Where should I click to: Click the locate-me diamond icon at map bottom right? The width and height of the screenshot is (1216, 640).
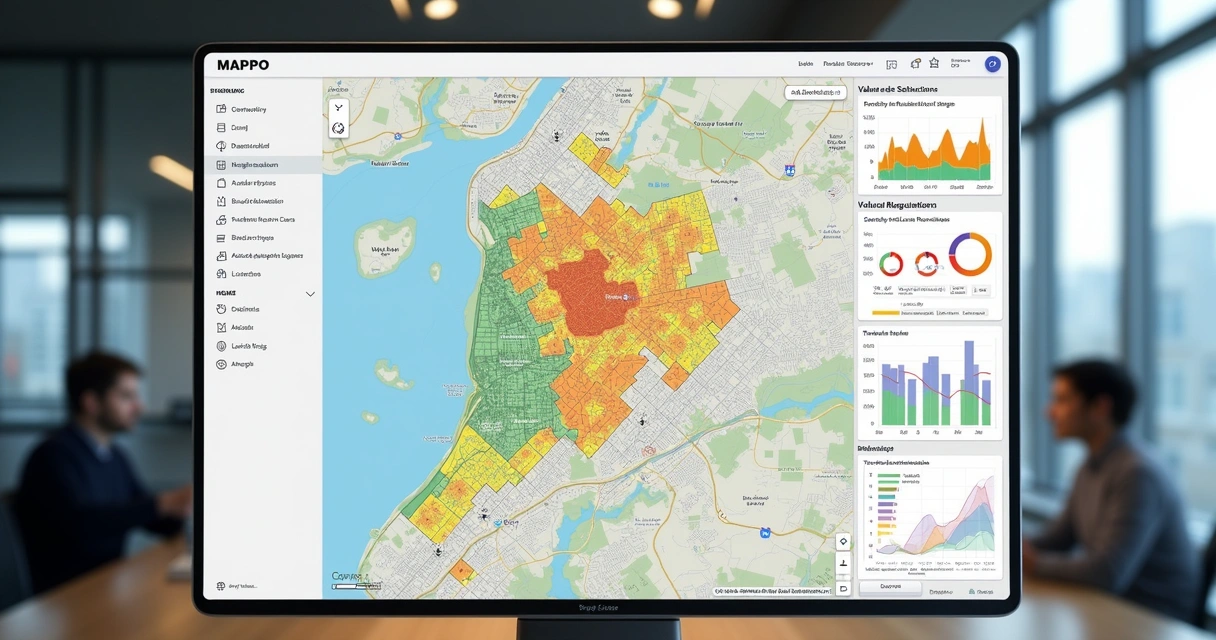tap(843, 540)
